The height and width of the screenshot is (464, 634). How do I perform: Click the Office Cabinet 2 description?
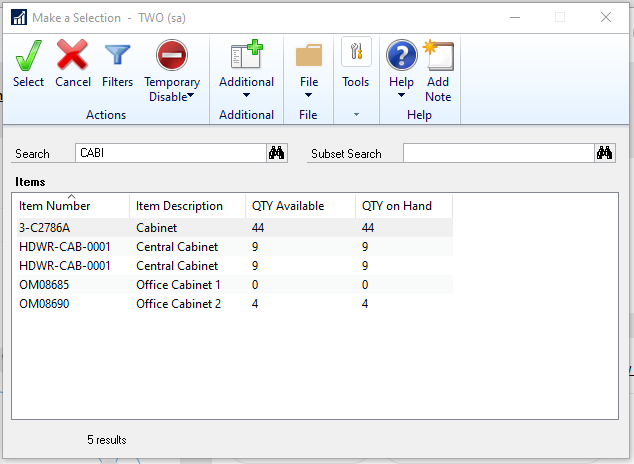(x=178, y=304)
